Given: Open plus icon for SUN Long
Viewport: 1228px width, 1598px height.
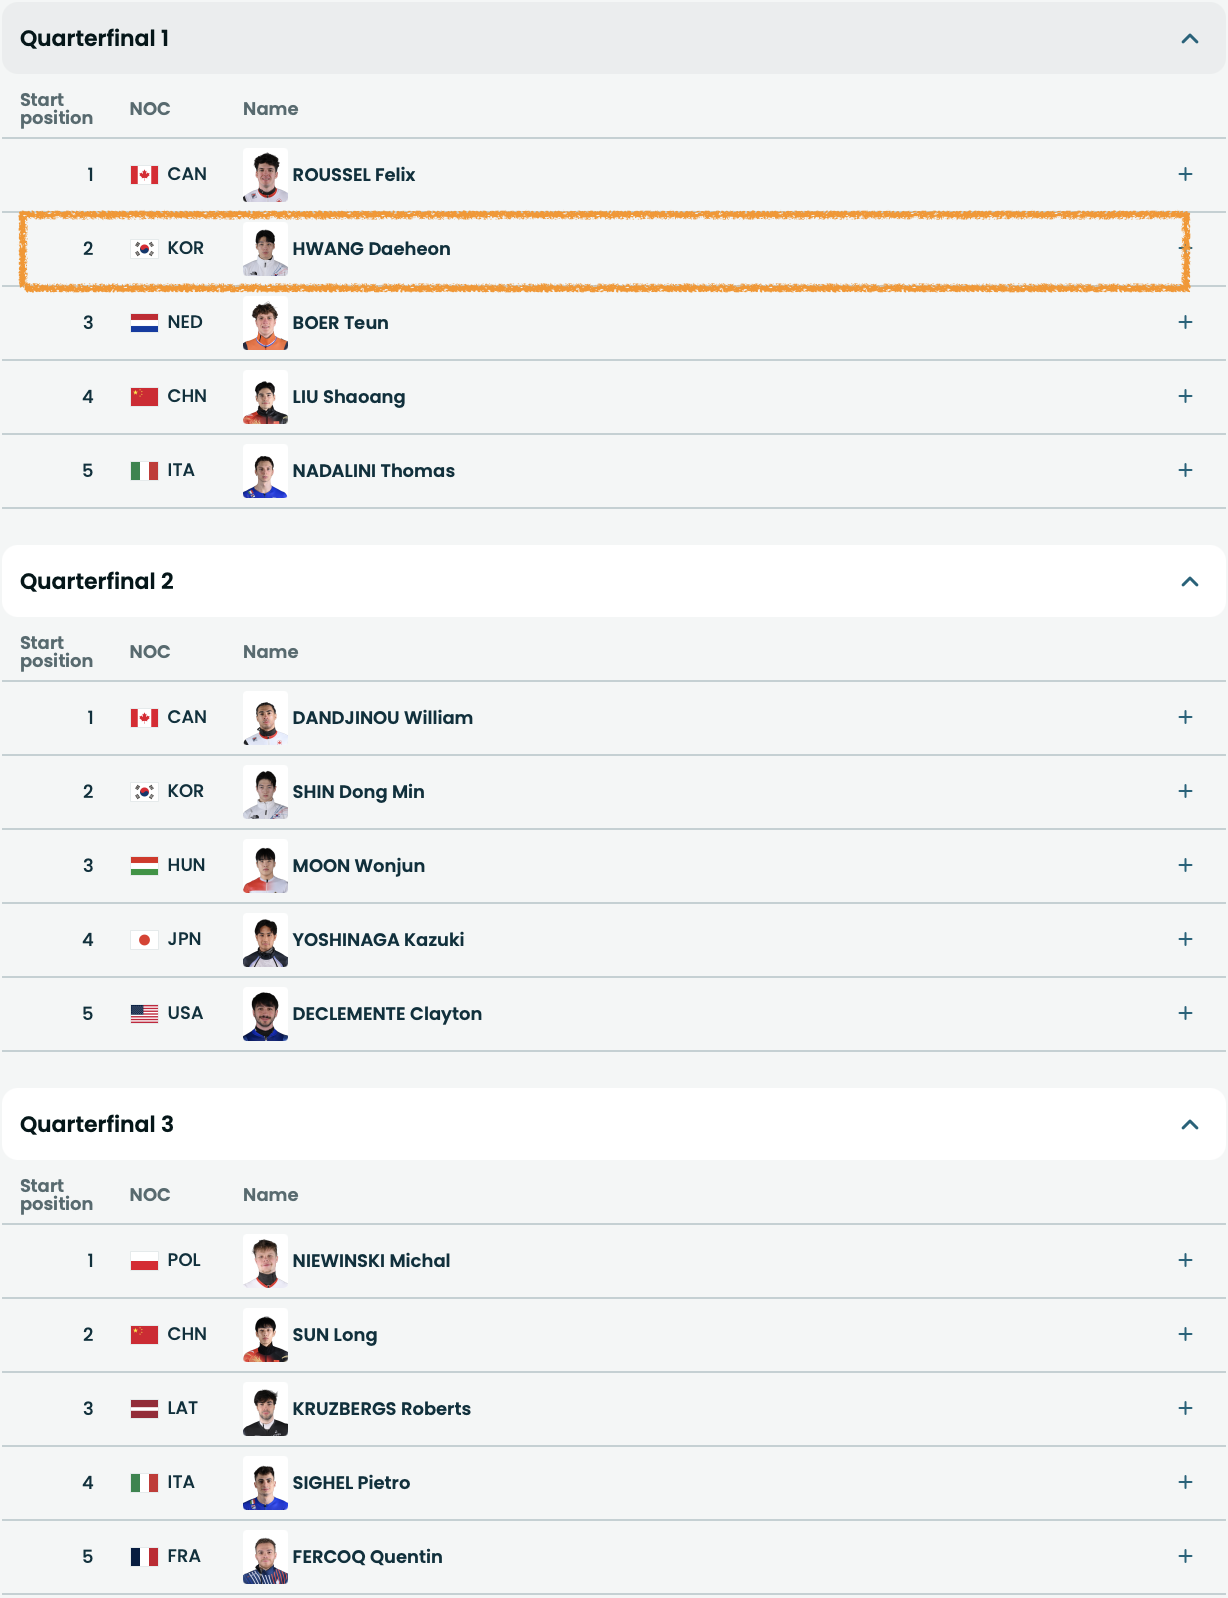Looking at the screenshot, I should tap(1185, 1334).
